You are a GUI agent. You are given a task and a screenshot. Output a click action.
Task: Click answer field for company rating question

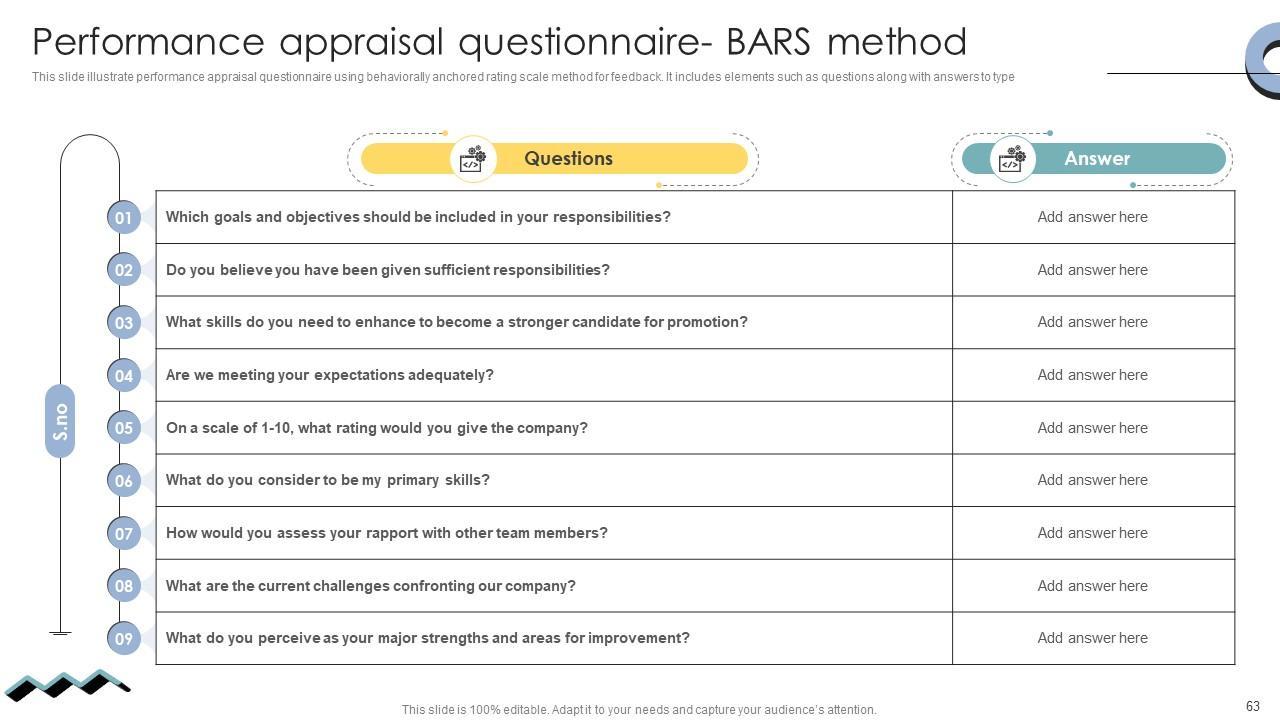coord(1092,428)
